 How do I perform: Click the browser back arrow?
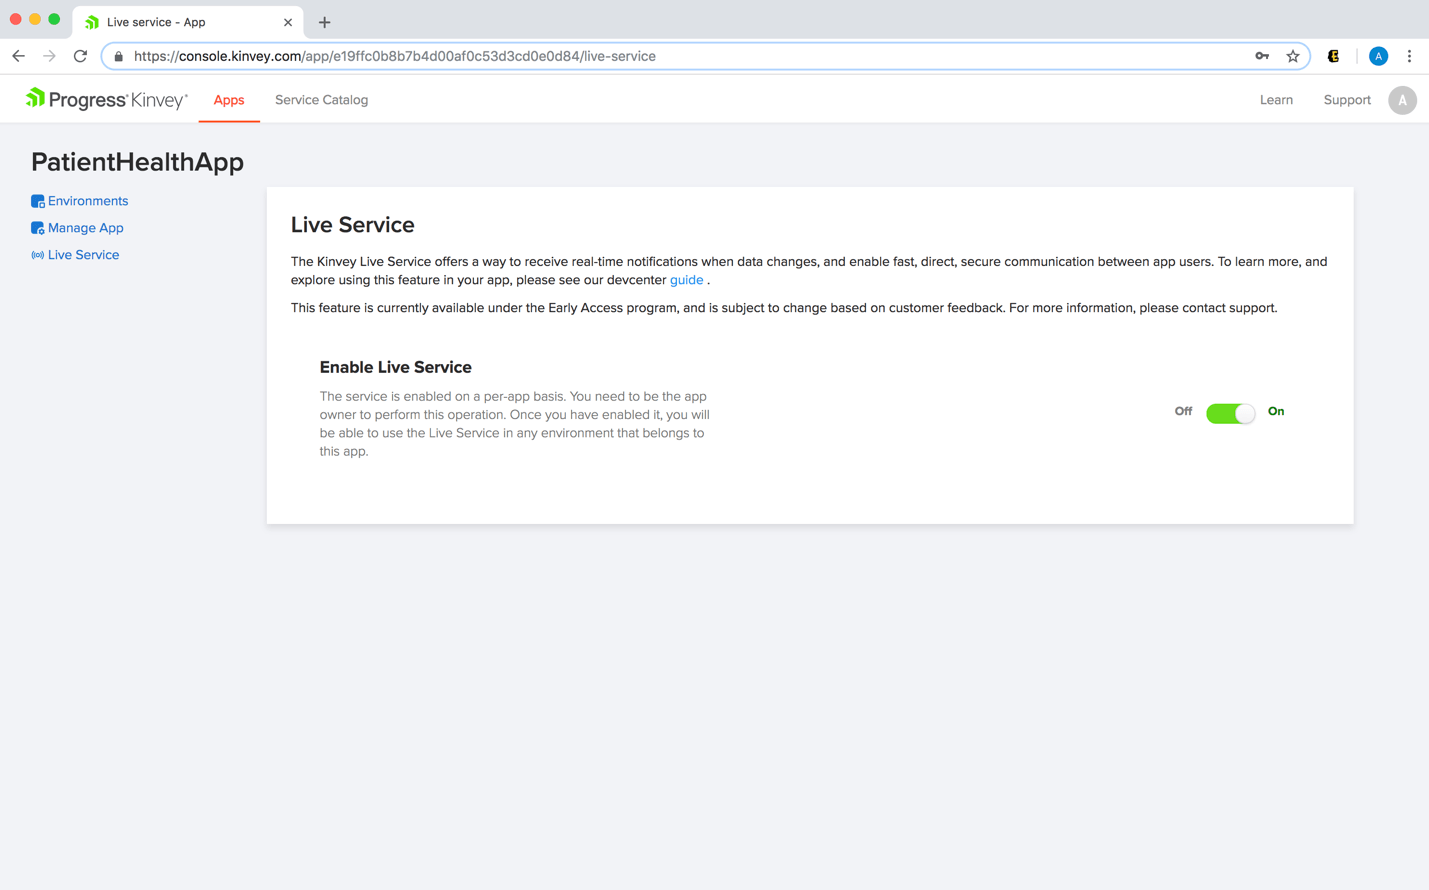(18, 56)
